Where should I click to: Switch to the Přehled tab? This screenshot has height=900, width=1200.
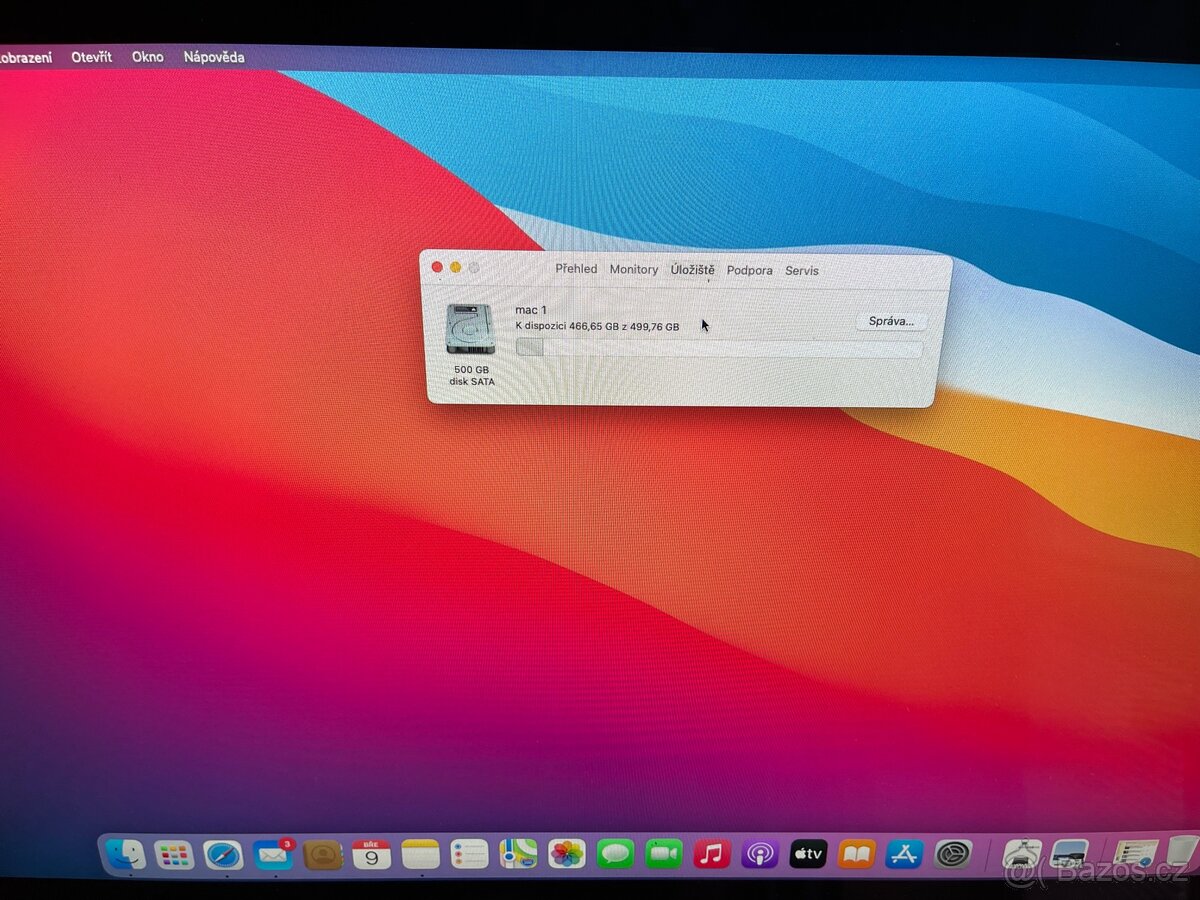click(576, 270)
